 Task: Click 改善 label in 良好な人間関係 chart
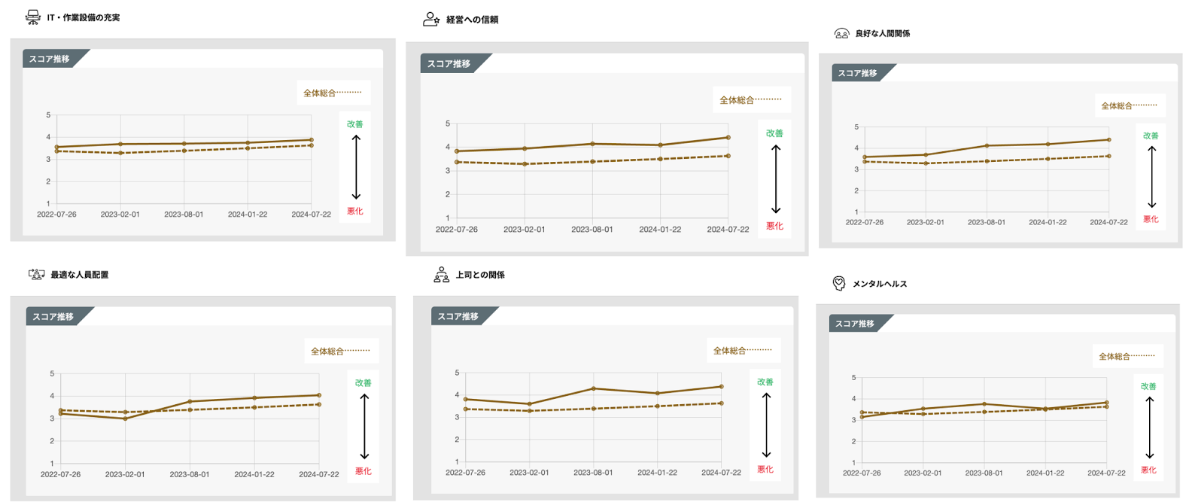1151,136
